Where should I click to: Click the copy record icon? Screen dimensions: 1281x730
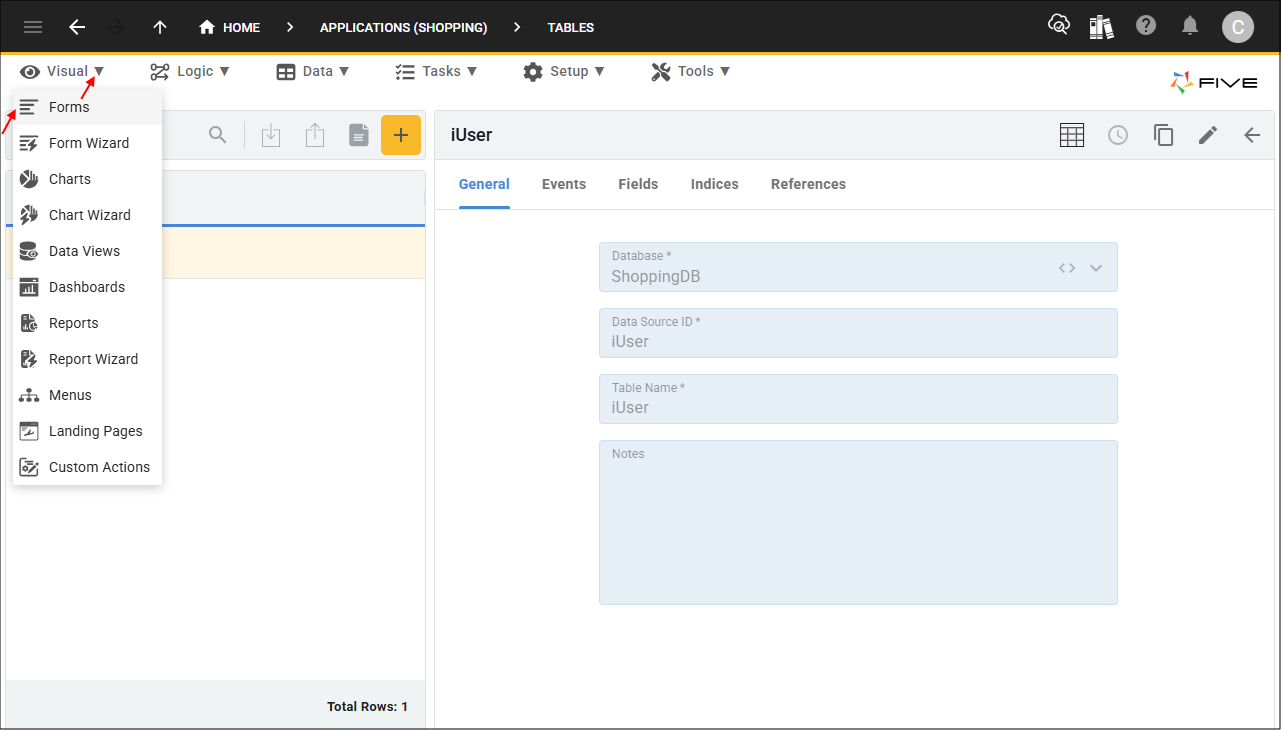click(1163, 135)
